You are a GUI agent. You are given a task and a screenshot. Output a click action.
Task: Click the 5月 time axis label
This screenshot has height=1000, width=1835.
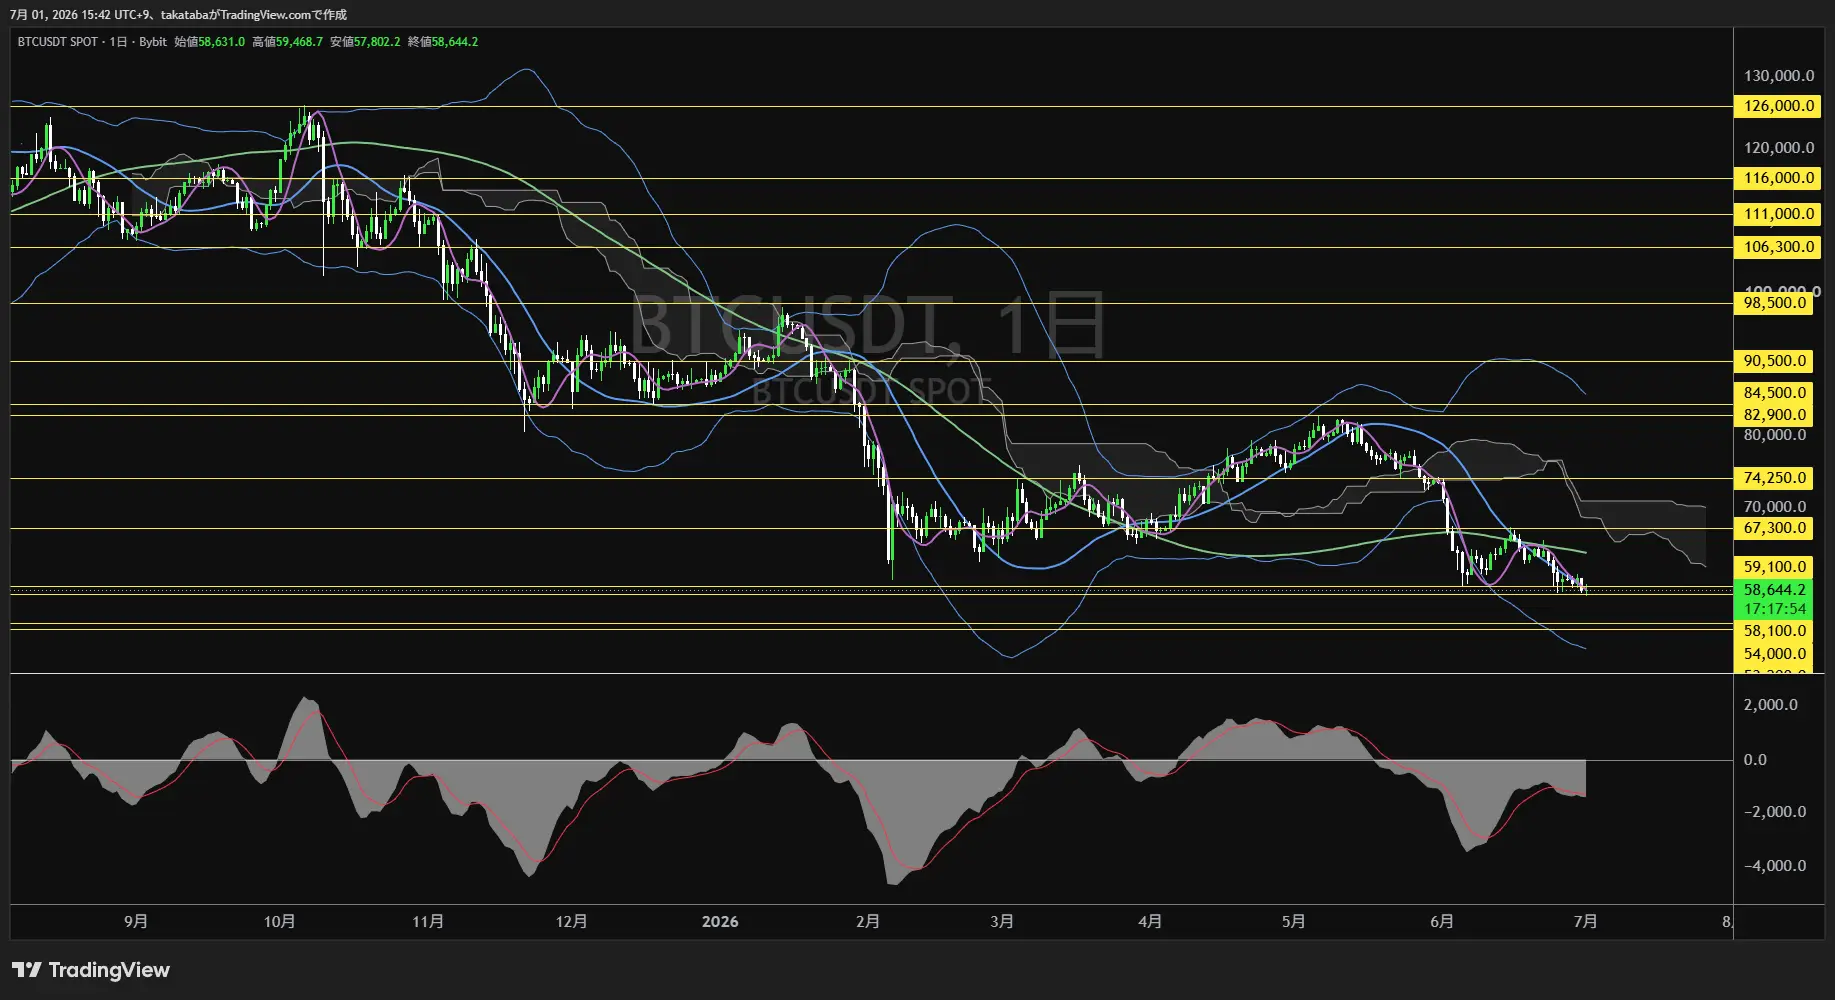(1294, 921)
